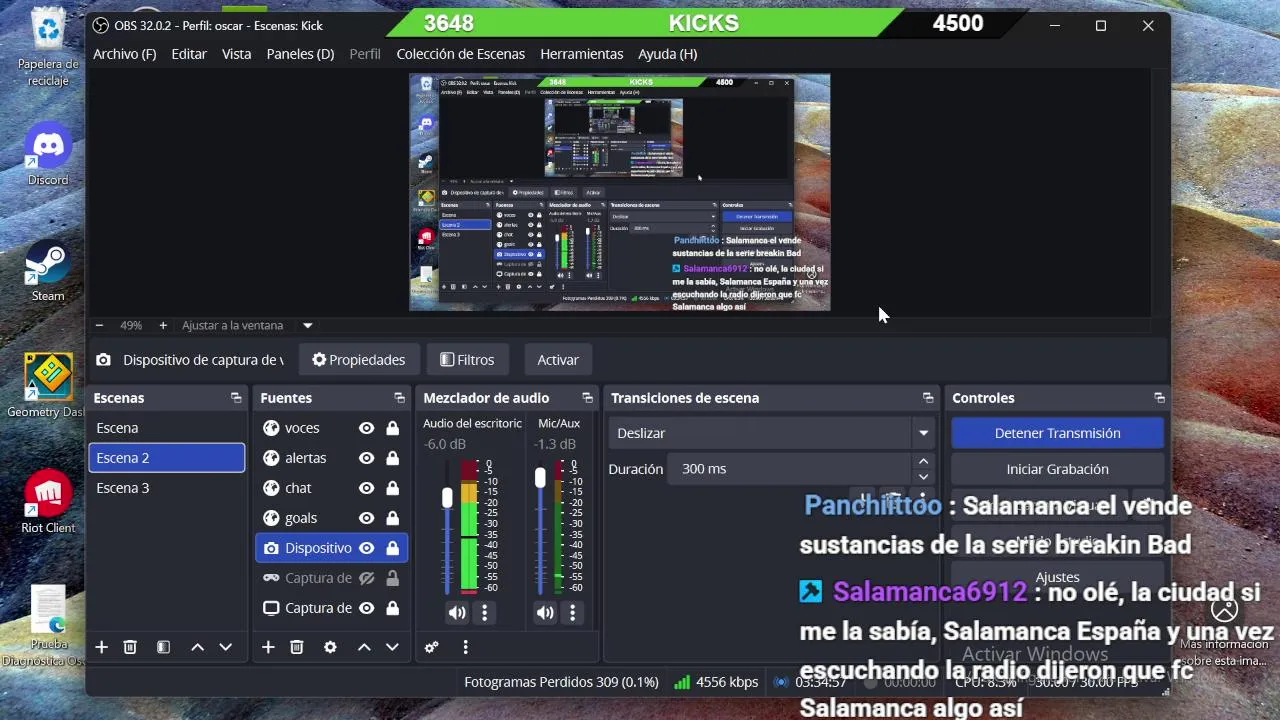Open the Archivo menu
Screen dimensions: 1280x720
[x=125, y=54]
